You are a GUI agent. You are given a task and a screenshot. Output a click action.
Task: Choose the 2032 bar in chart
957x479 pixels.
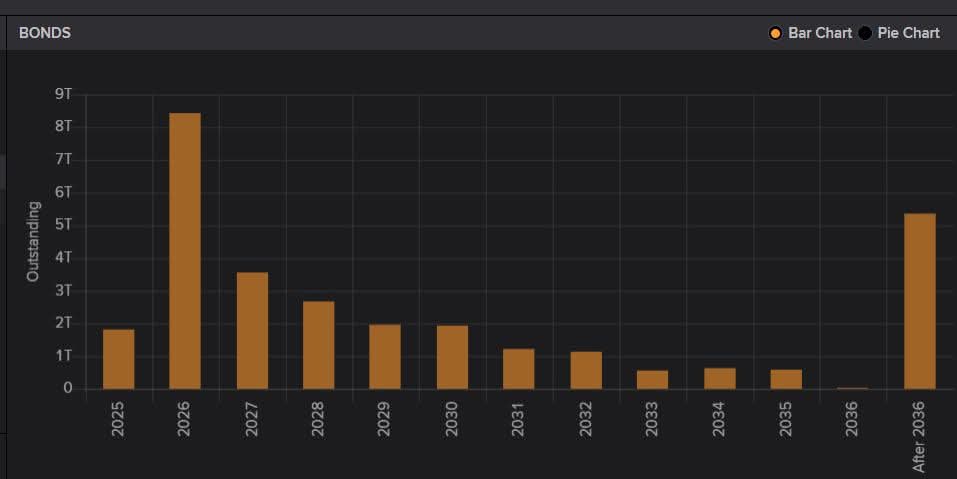(x=586, y=370)
